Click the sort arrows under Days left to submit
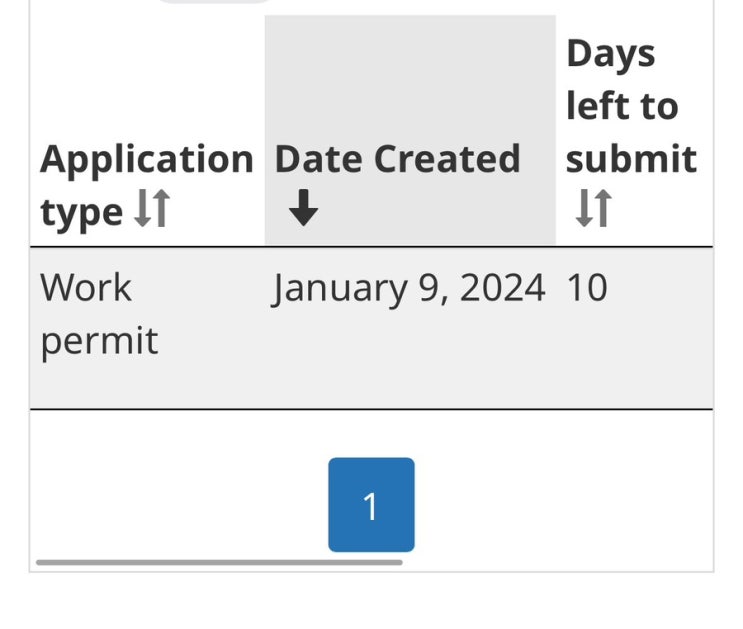Viewport: 743px width, 629px height. (592, 211)
